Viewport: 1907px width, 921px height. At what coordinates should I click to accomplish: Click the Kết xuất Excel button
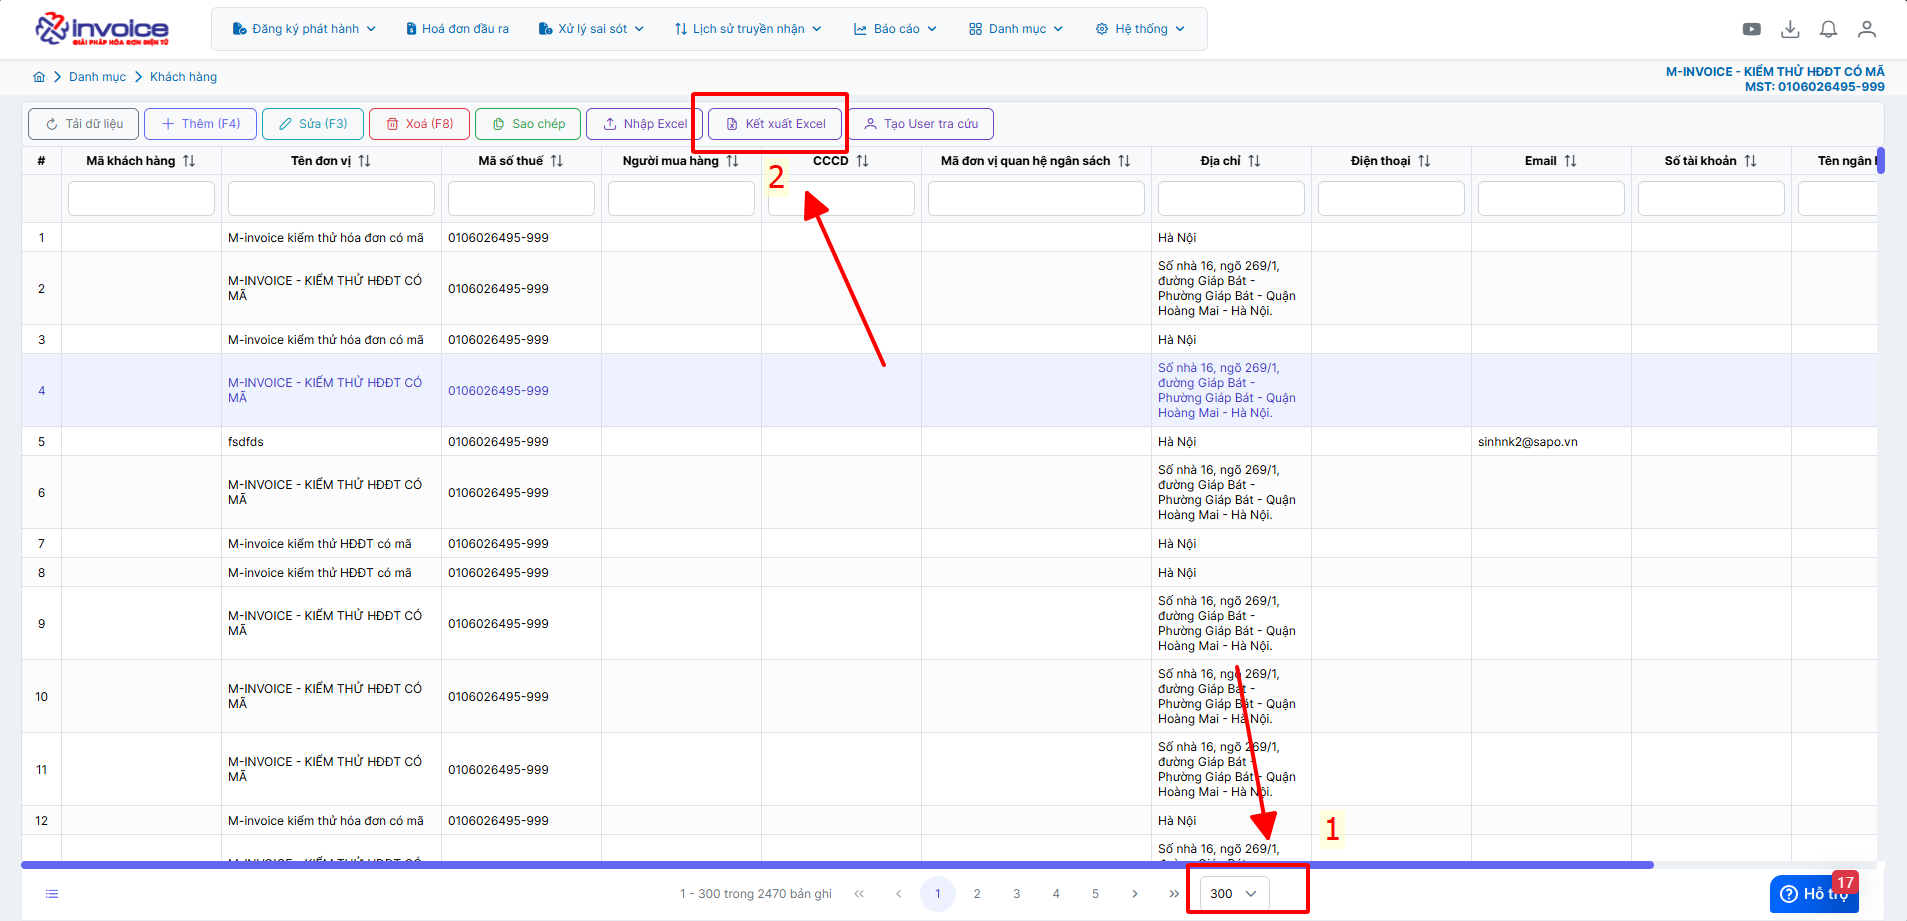pyautogui.click(x=776, y=124)
